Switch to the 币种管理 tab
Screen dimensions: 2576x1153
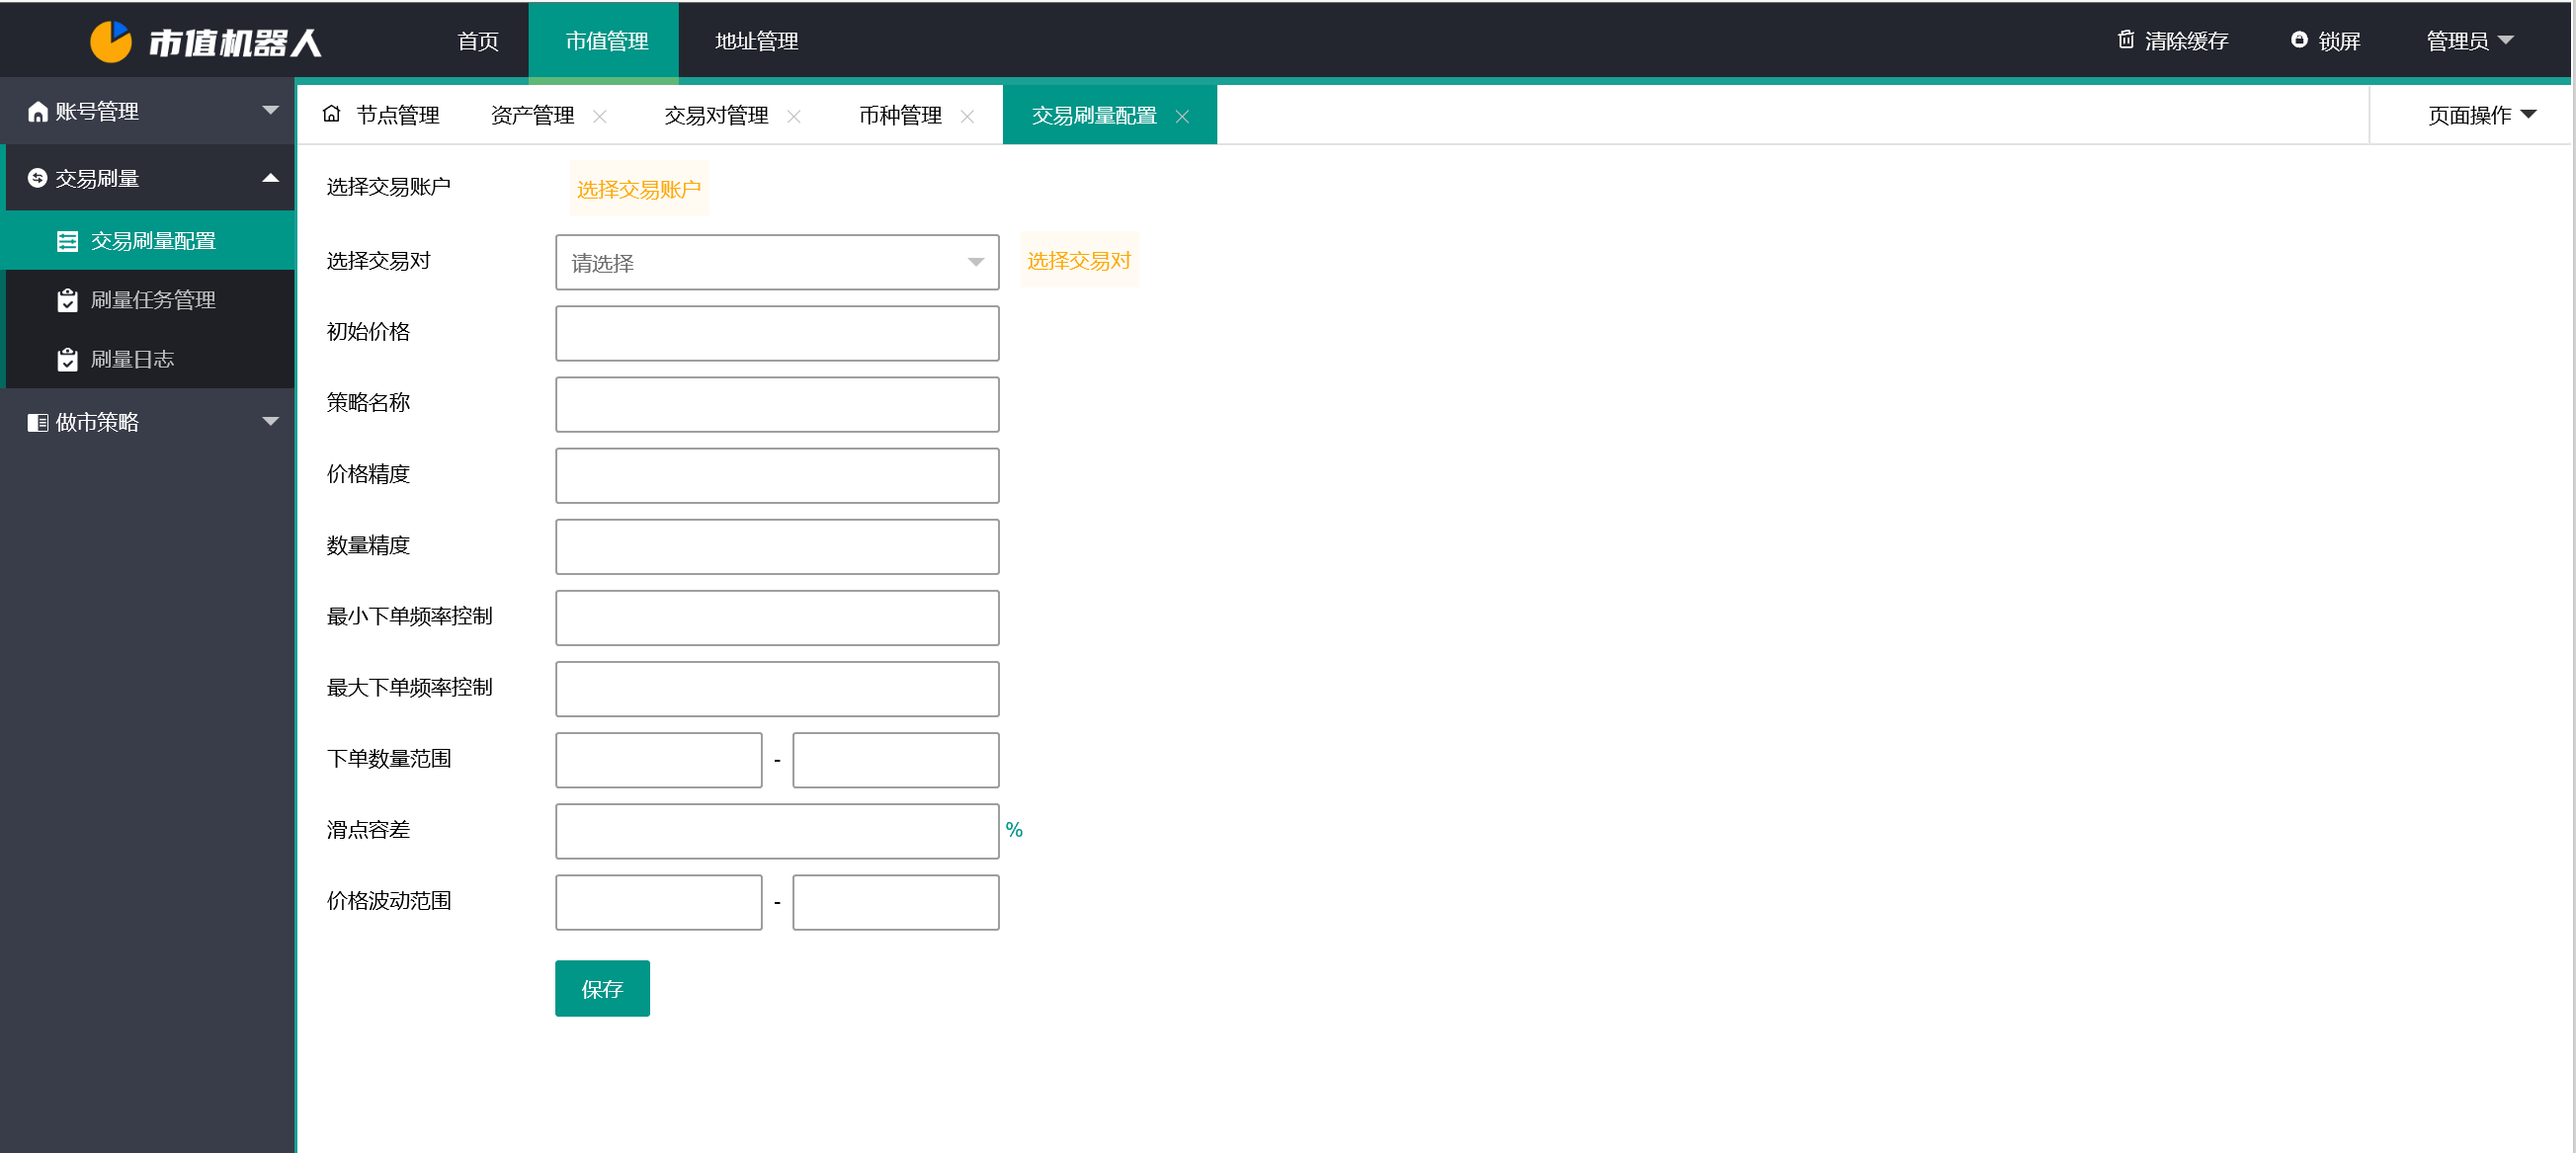pyautogui.click(x=900, y=116)
